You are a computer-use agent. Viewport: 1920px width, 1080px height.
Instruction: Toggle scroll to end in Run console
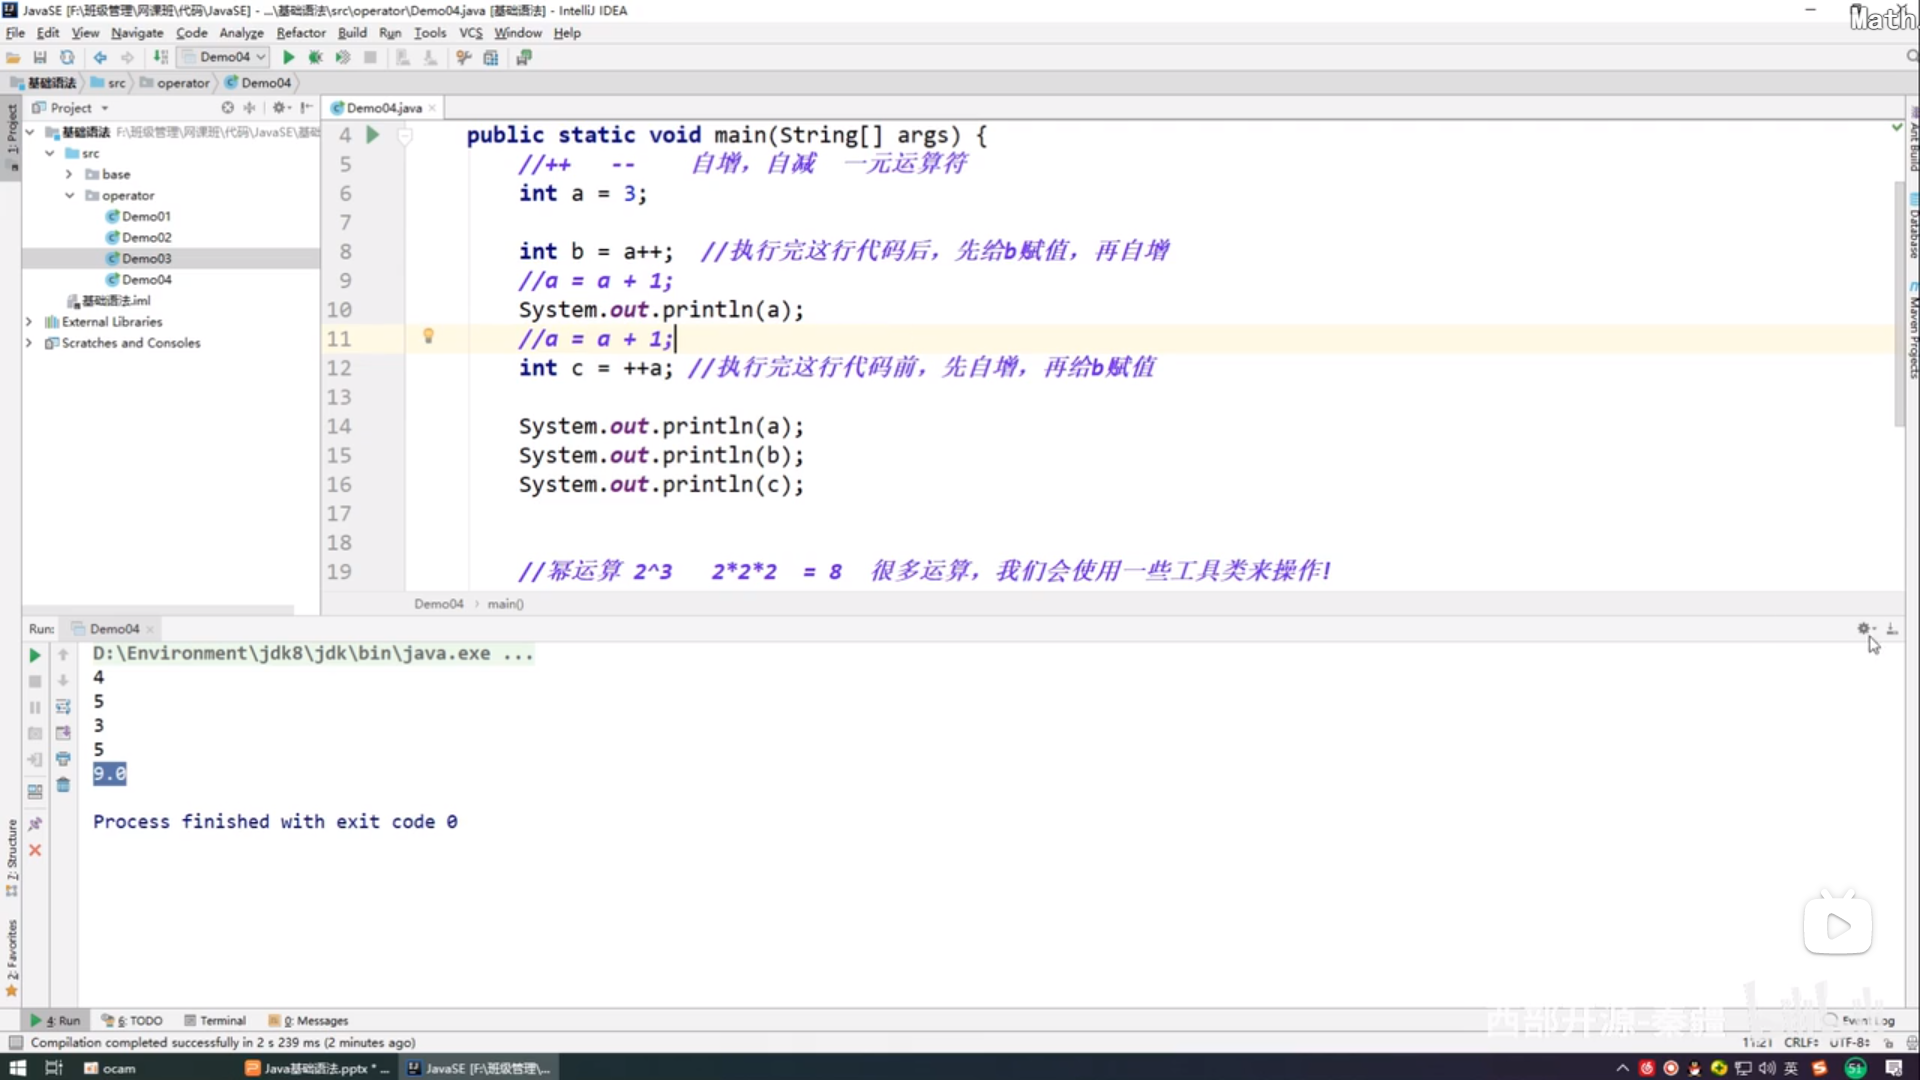pyautogui.click(x=63, y=733)
